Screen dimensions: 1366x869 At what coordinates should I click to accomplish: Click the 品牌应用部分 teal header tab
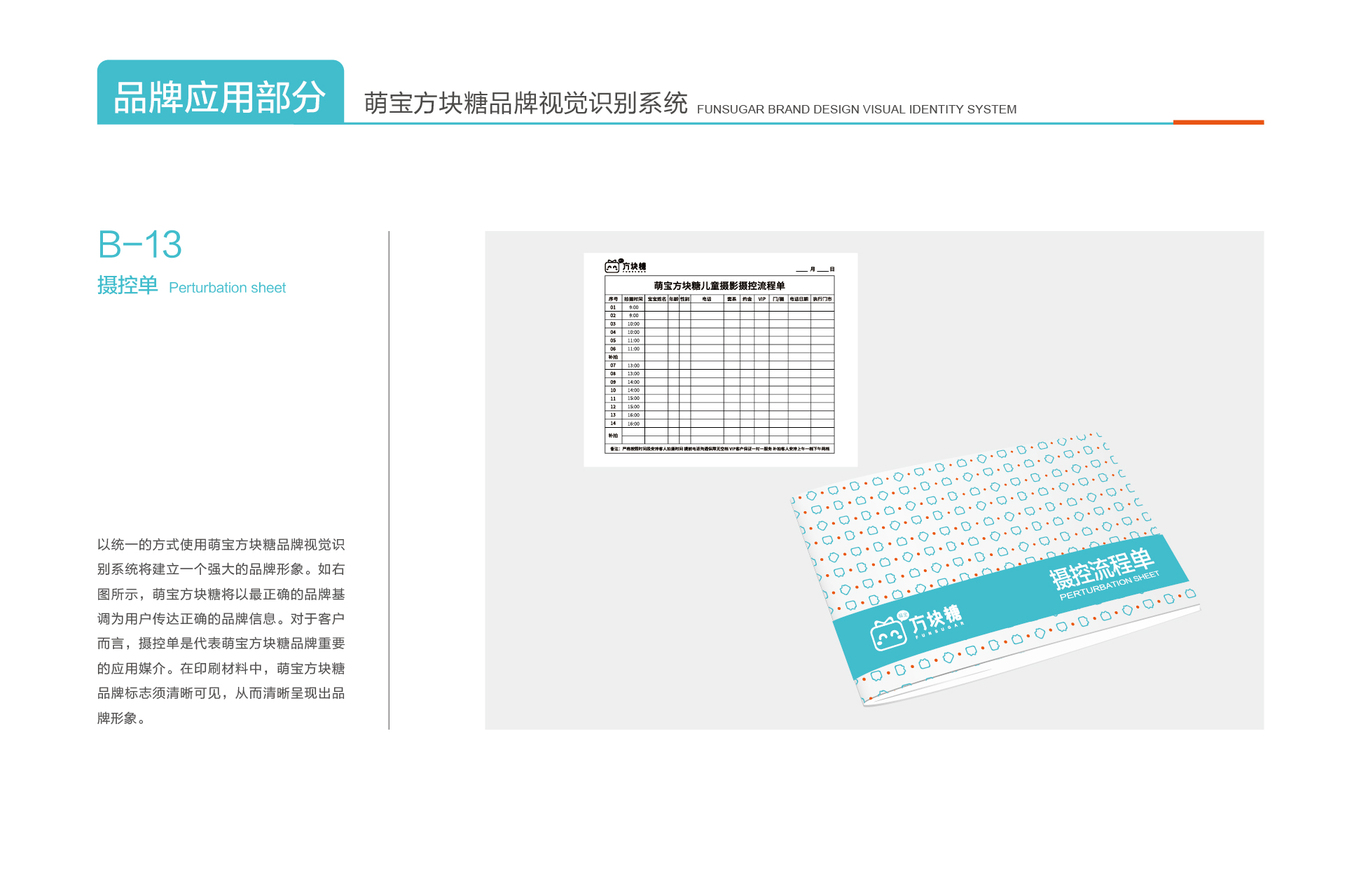220,92
